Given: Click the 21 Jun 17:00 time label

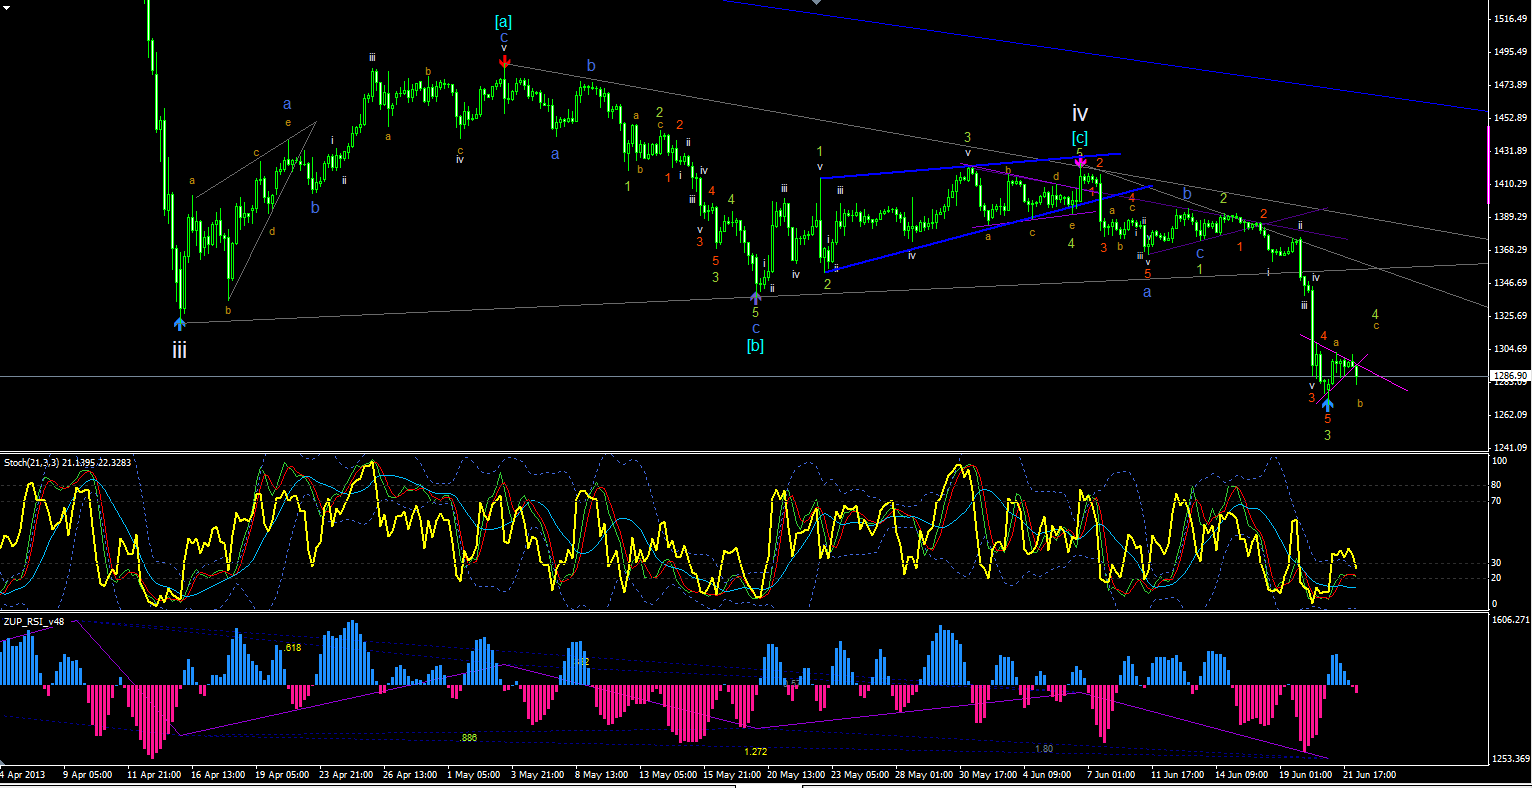Looking at the screenshot, I should [1369, 774].
